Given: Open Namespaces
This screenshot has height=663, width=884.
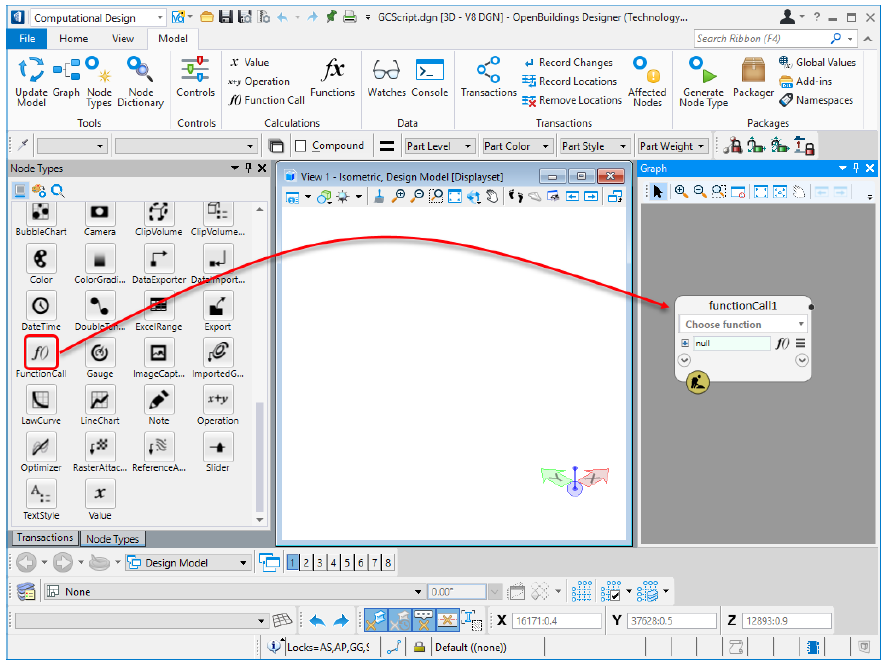Looking at the screenshot, I should [x=815, y=100].
